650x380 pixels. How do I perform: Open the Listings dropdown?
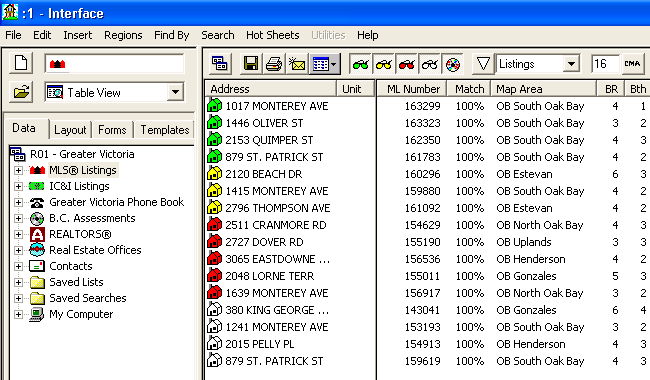click(x=571, y=64)
